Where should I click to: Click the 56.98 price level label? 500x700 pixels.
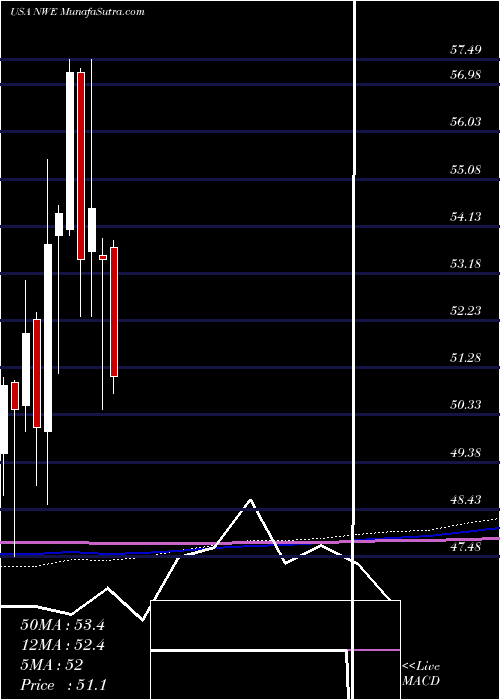pyautogui.click(x=466, y=75)
